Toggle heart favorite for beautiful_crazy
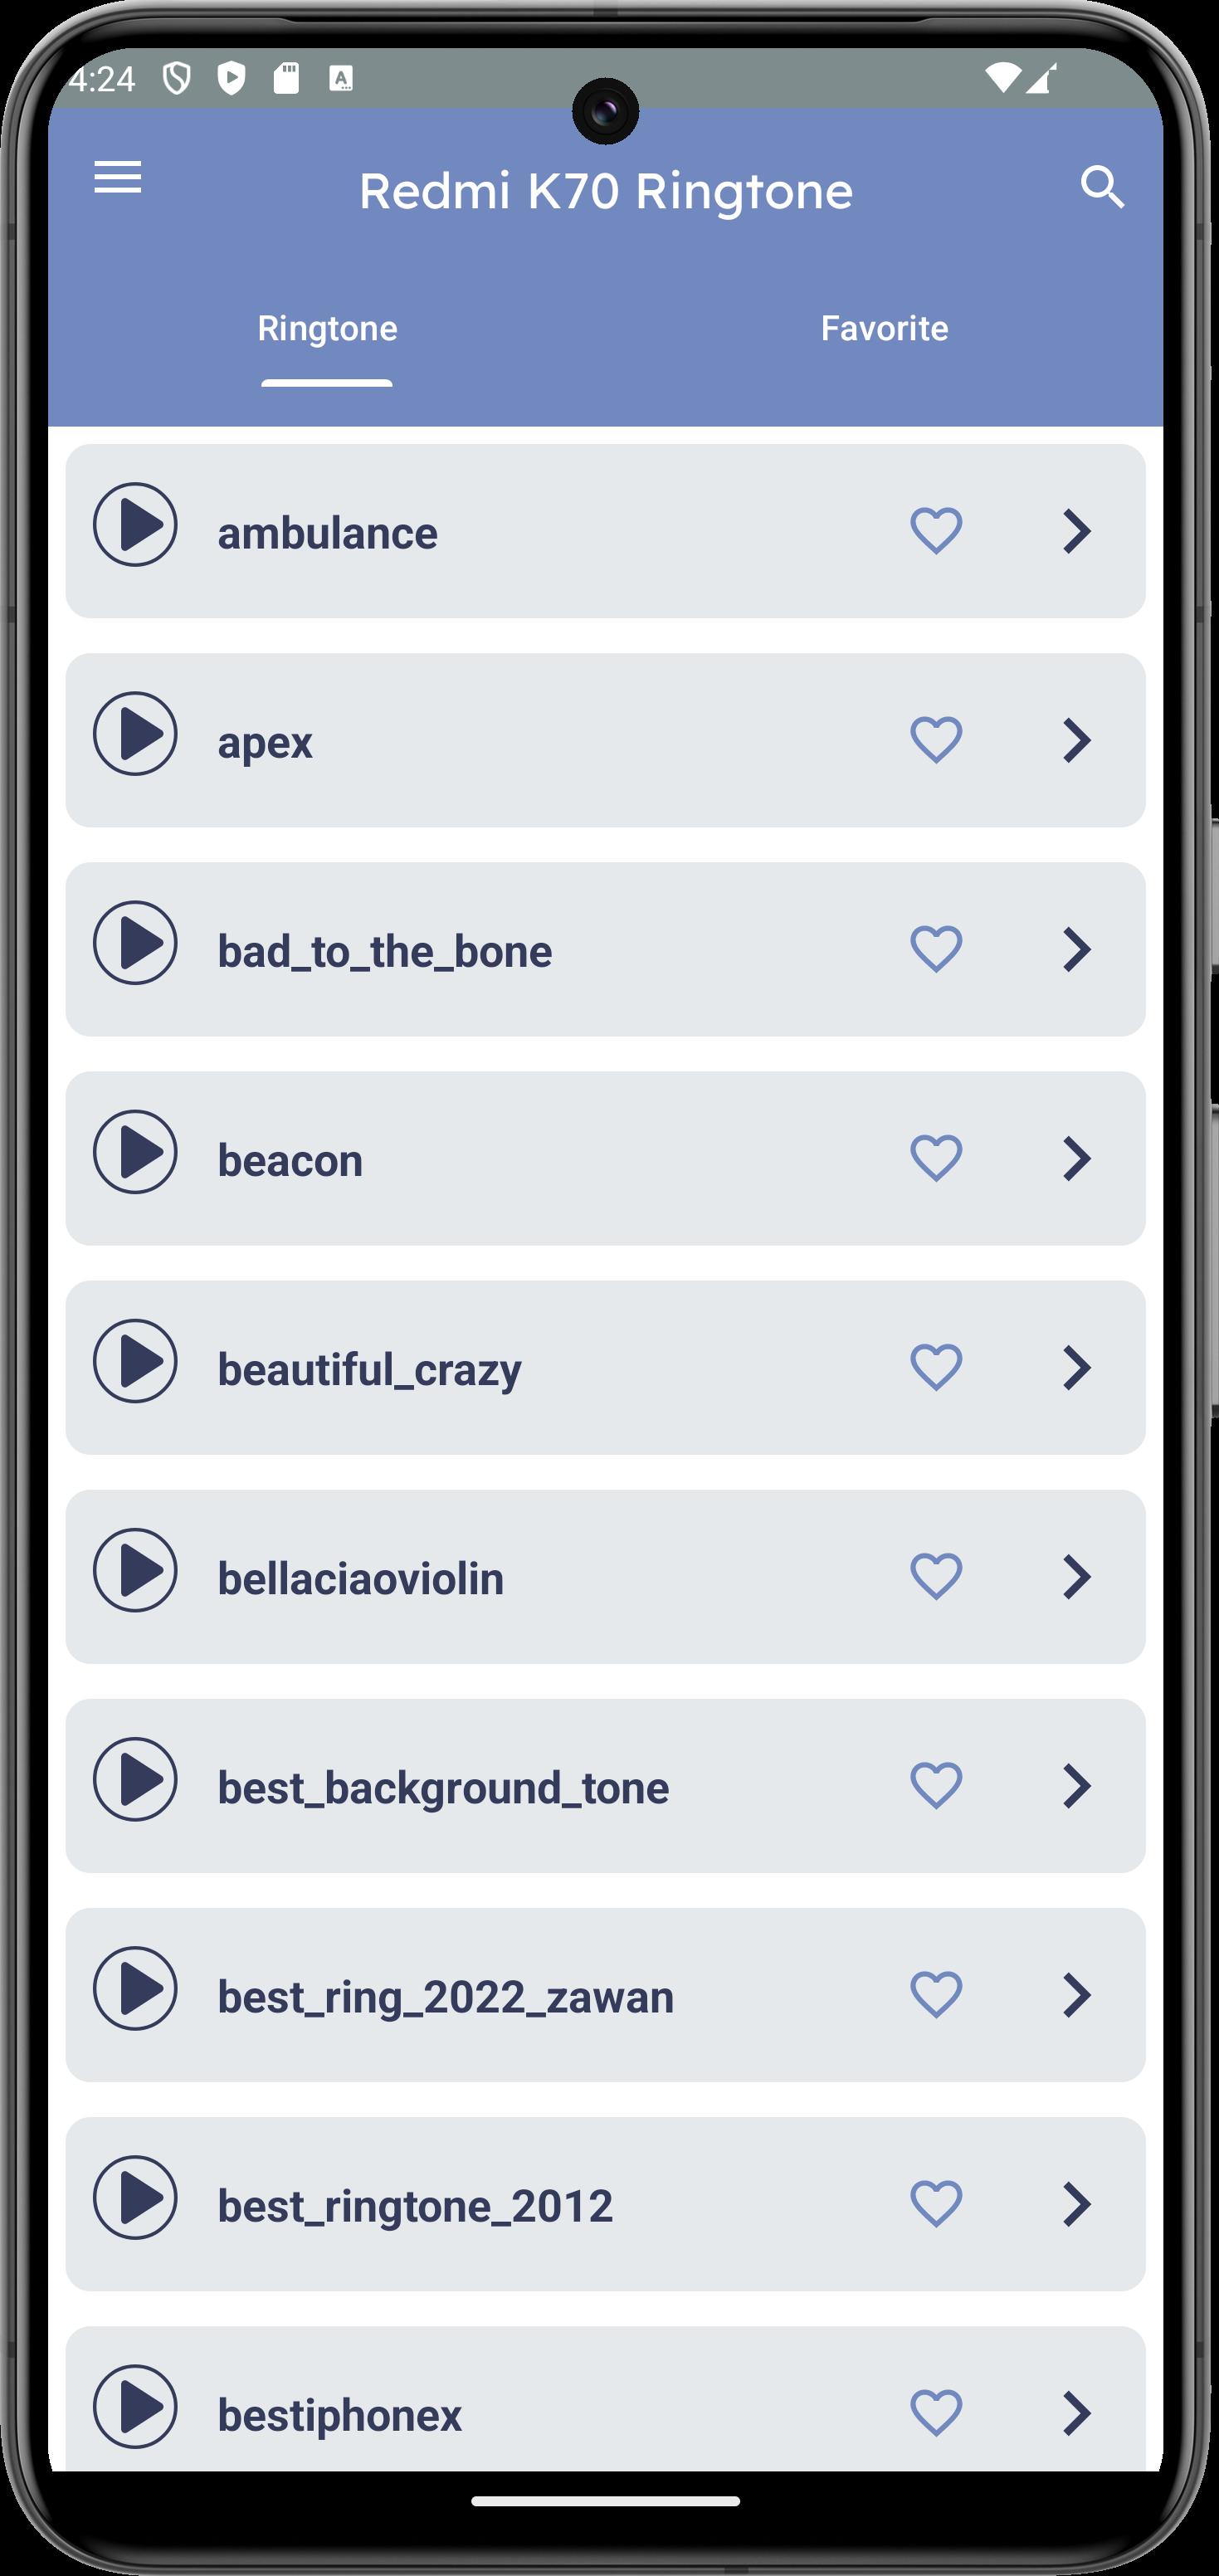This screenshot has height=2576, width=1219. (936, 1367)
